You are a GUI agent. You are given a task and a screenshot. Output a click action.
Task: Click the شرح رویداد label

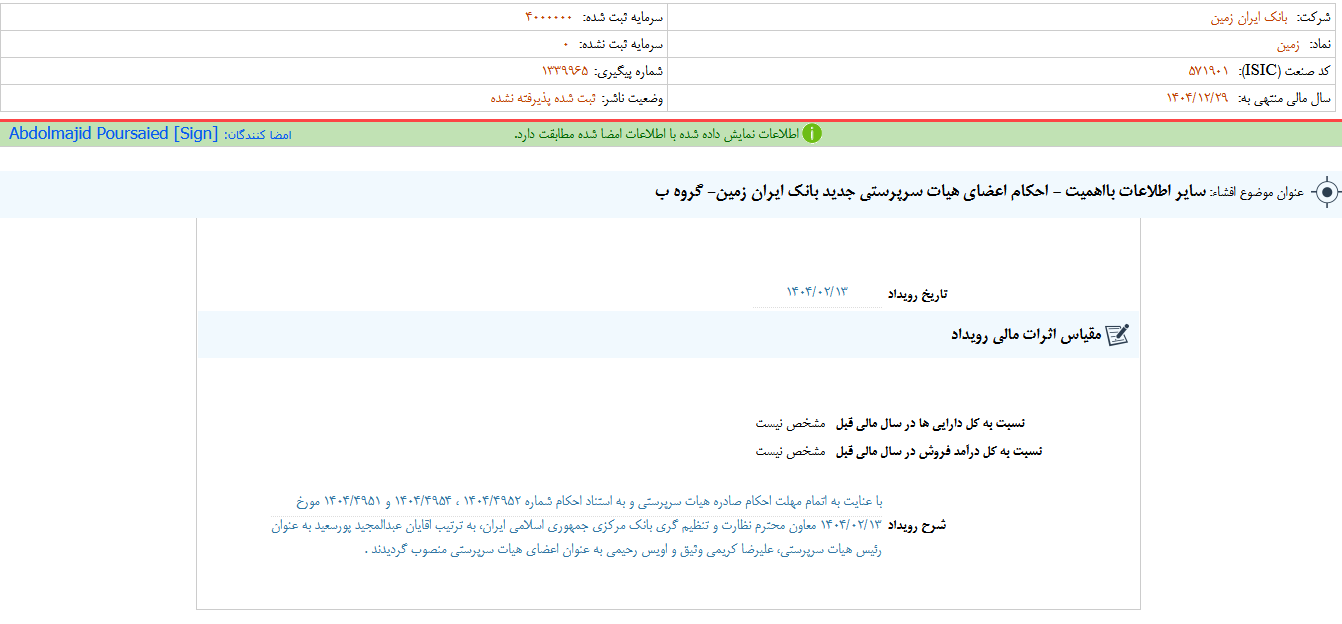(917, 525)
